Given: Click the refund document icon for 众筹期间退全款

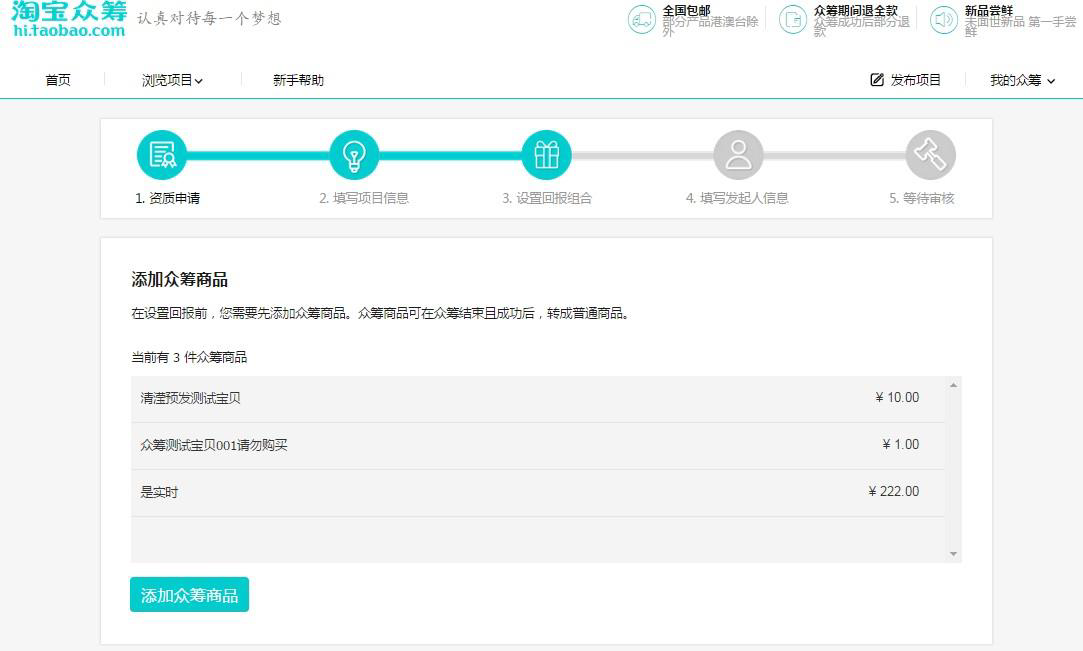Looking at the screenshot, I should coord(793,20).
